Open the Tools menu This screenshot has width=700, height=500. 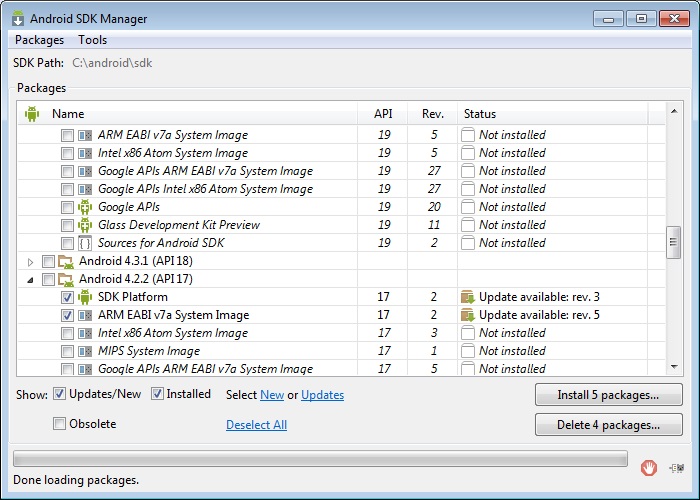[93, 40]
